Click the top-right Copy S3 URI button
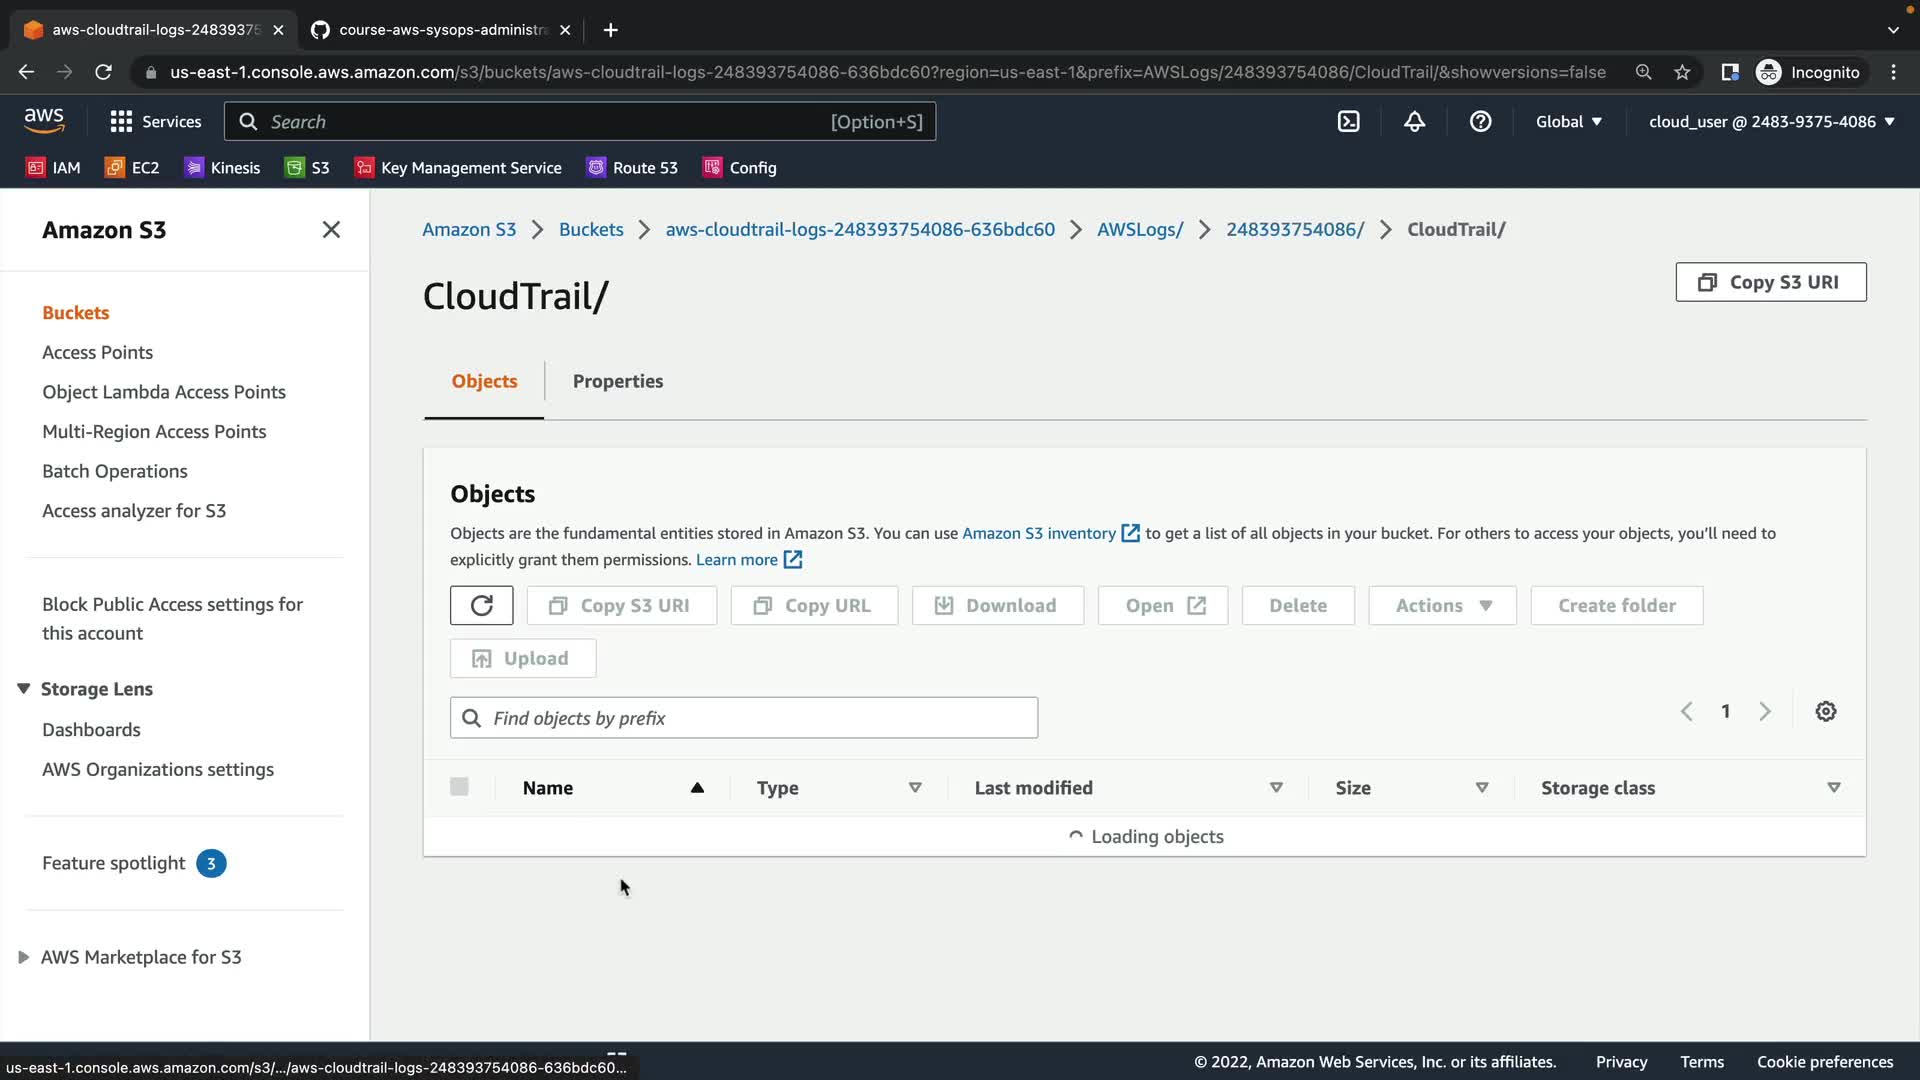Image resolution: width=1920 pixels, height=1080 pixels. [x=1770, y=282]
